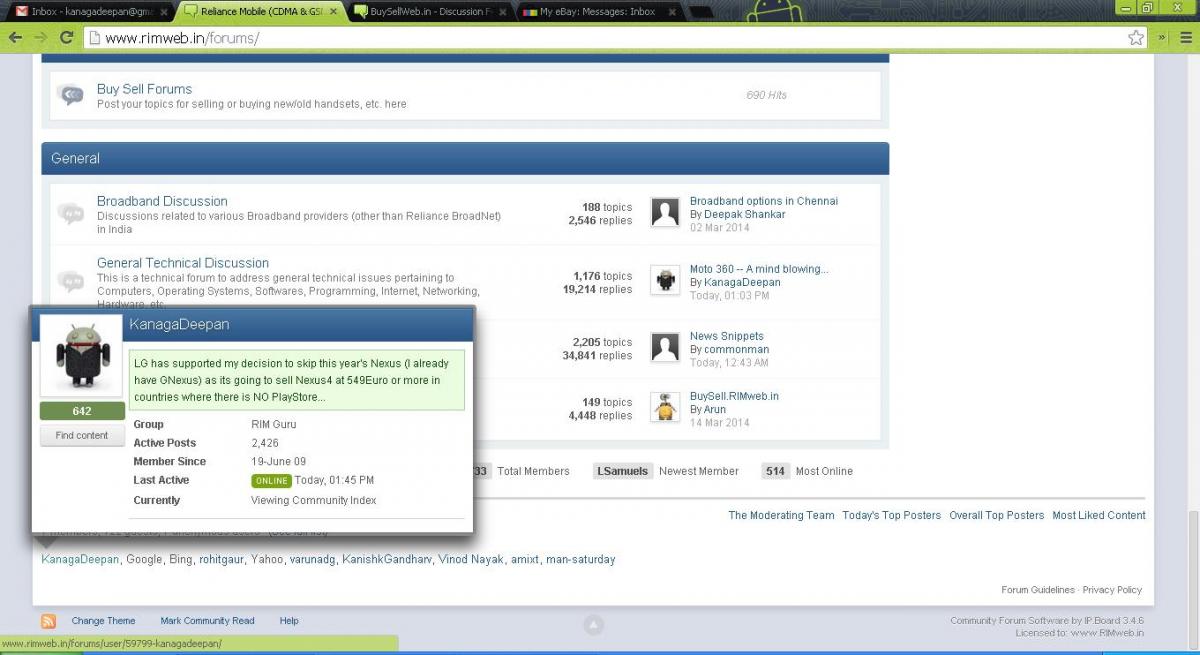Screen dimensions: 1200x655
Task: Open Vinod Nayak's profile link
Action: click(470, 559)
